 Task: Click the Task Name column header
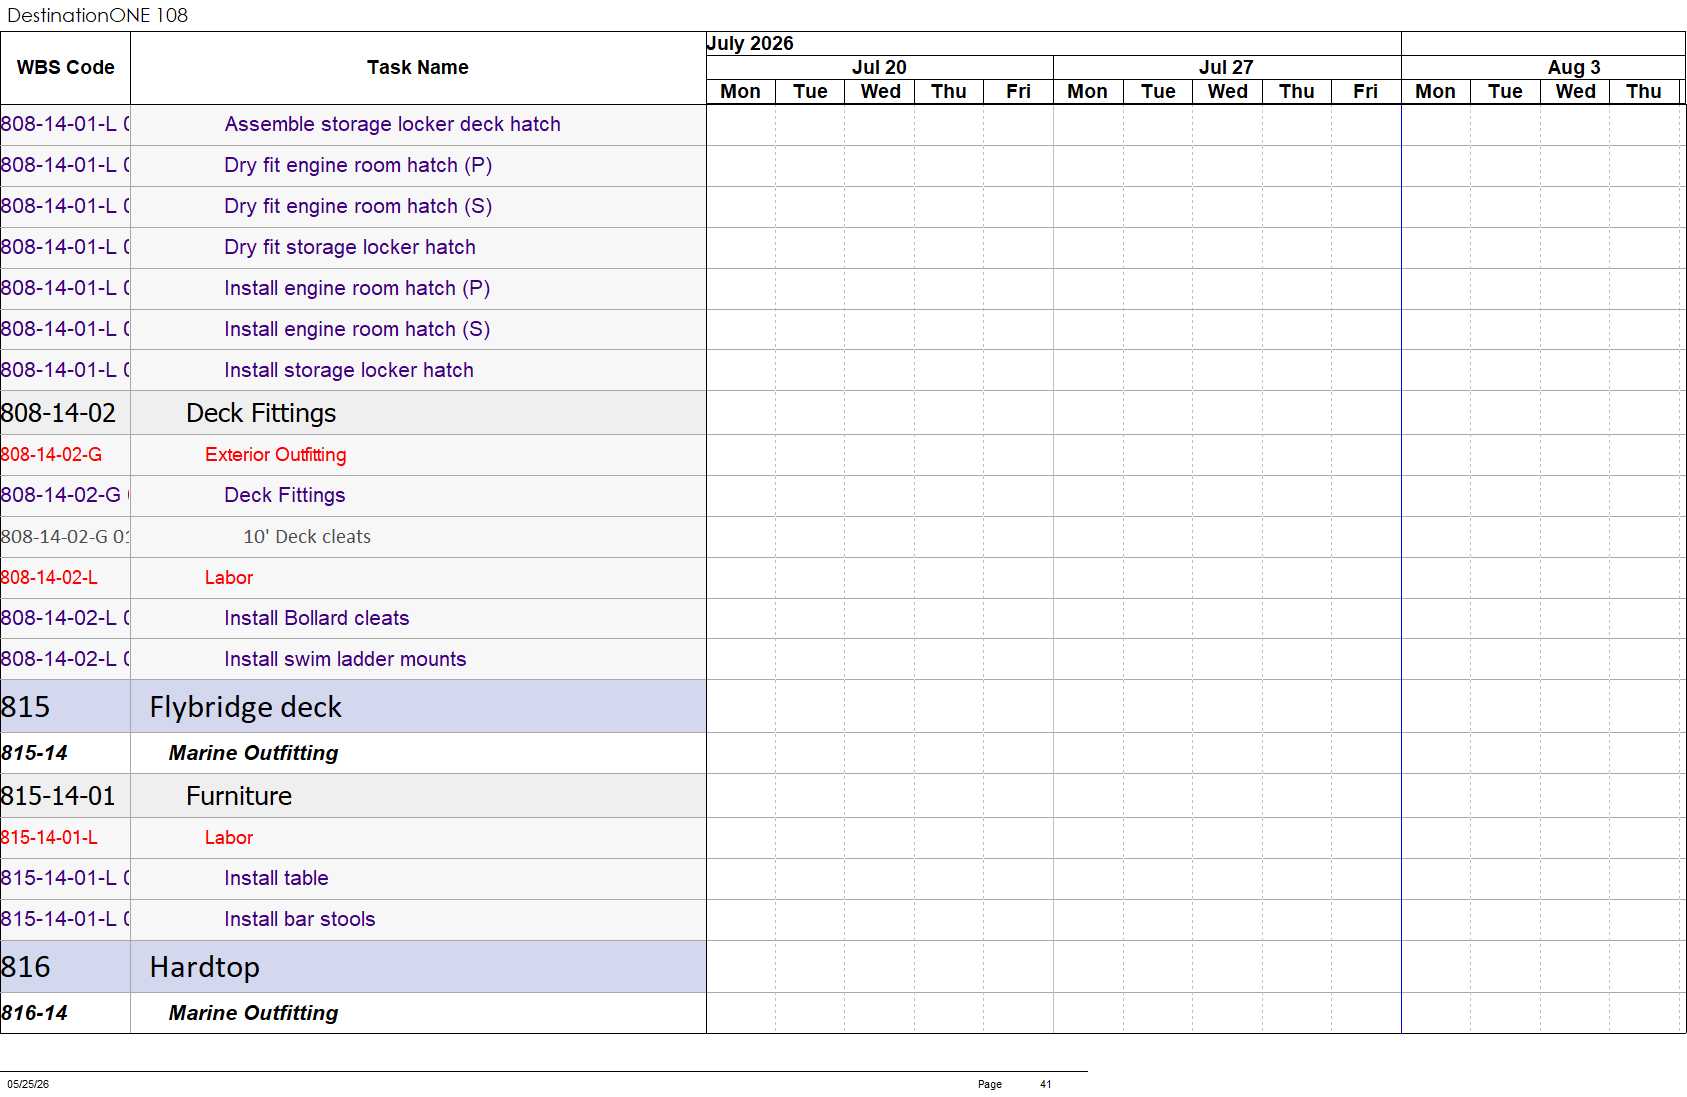pos(418,68)
